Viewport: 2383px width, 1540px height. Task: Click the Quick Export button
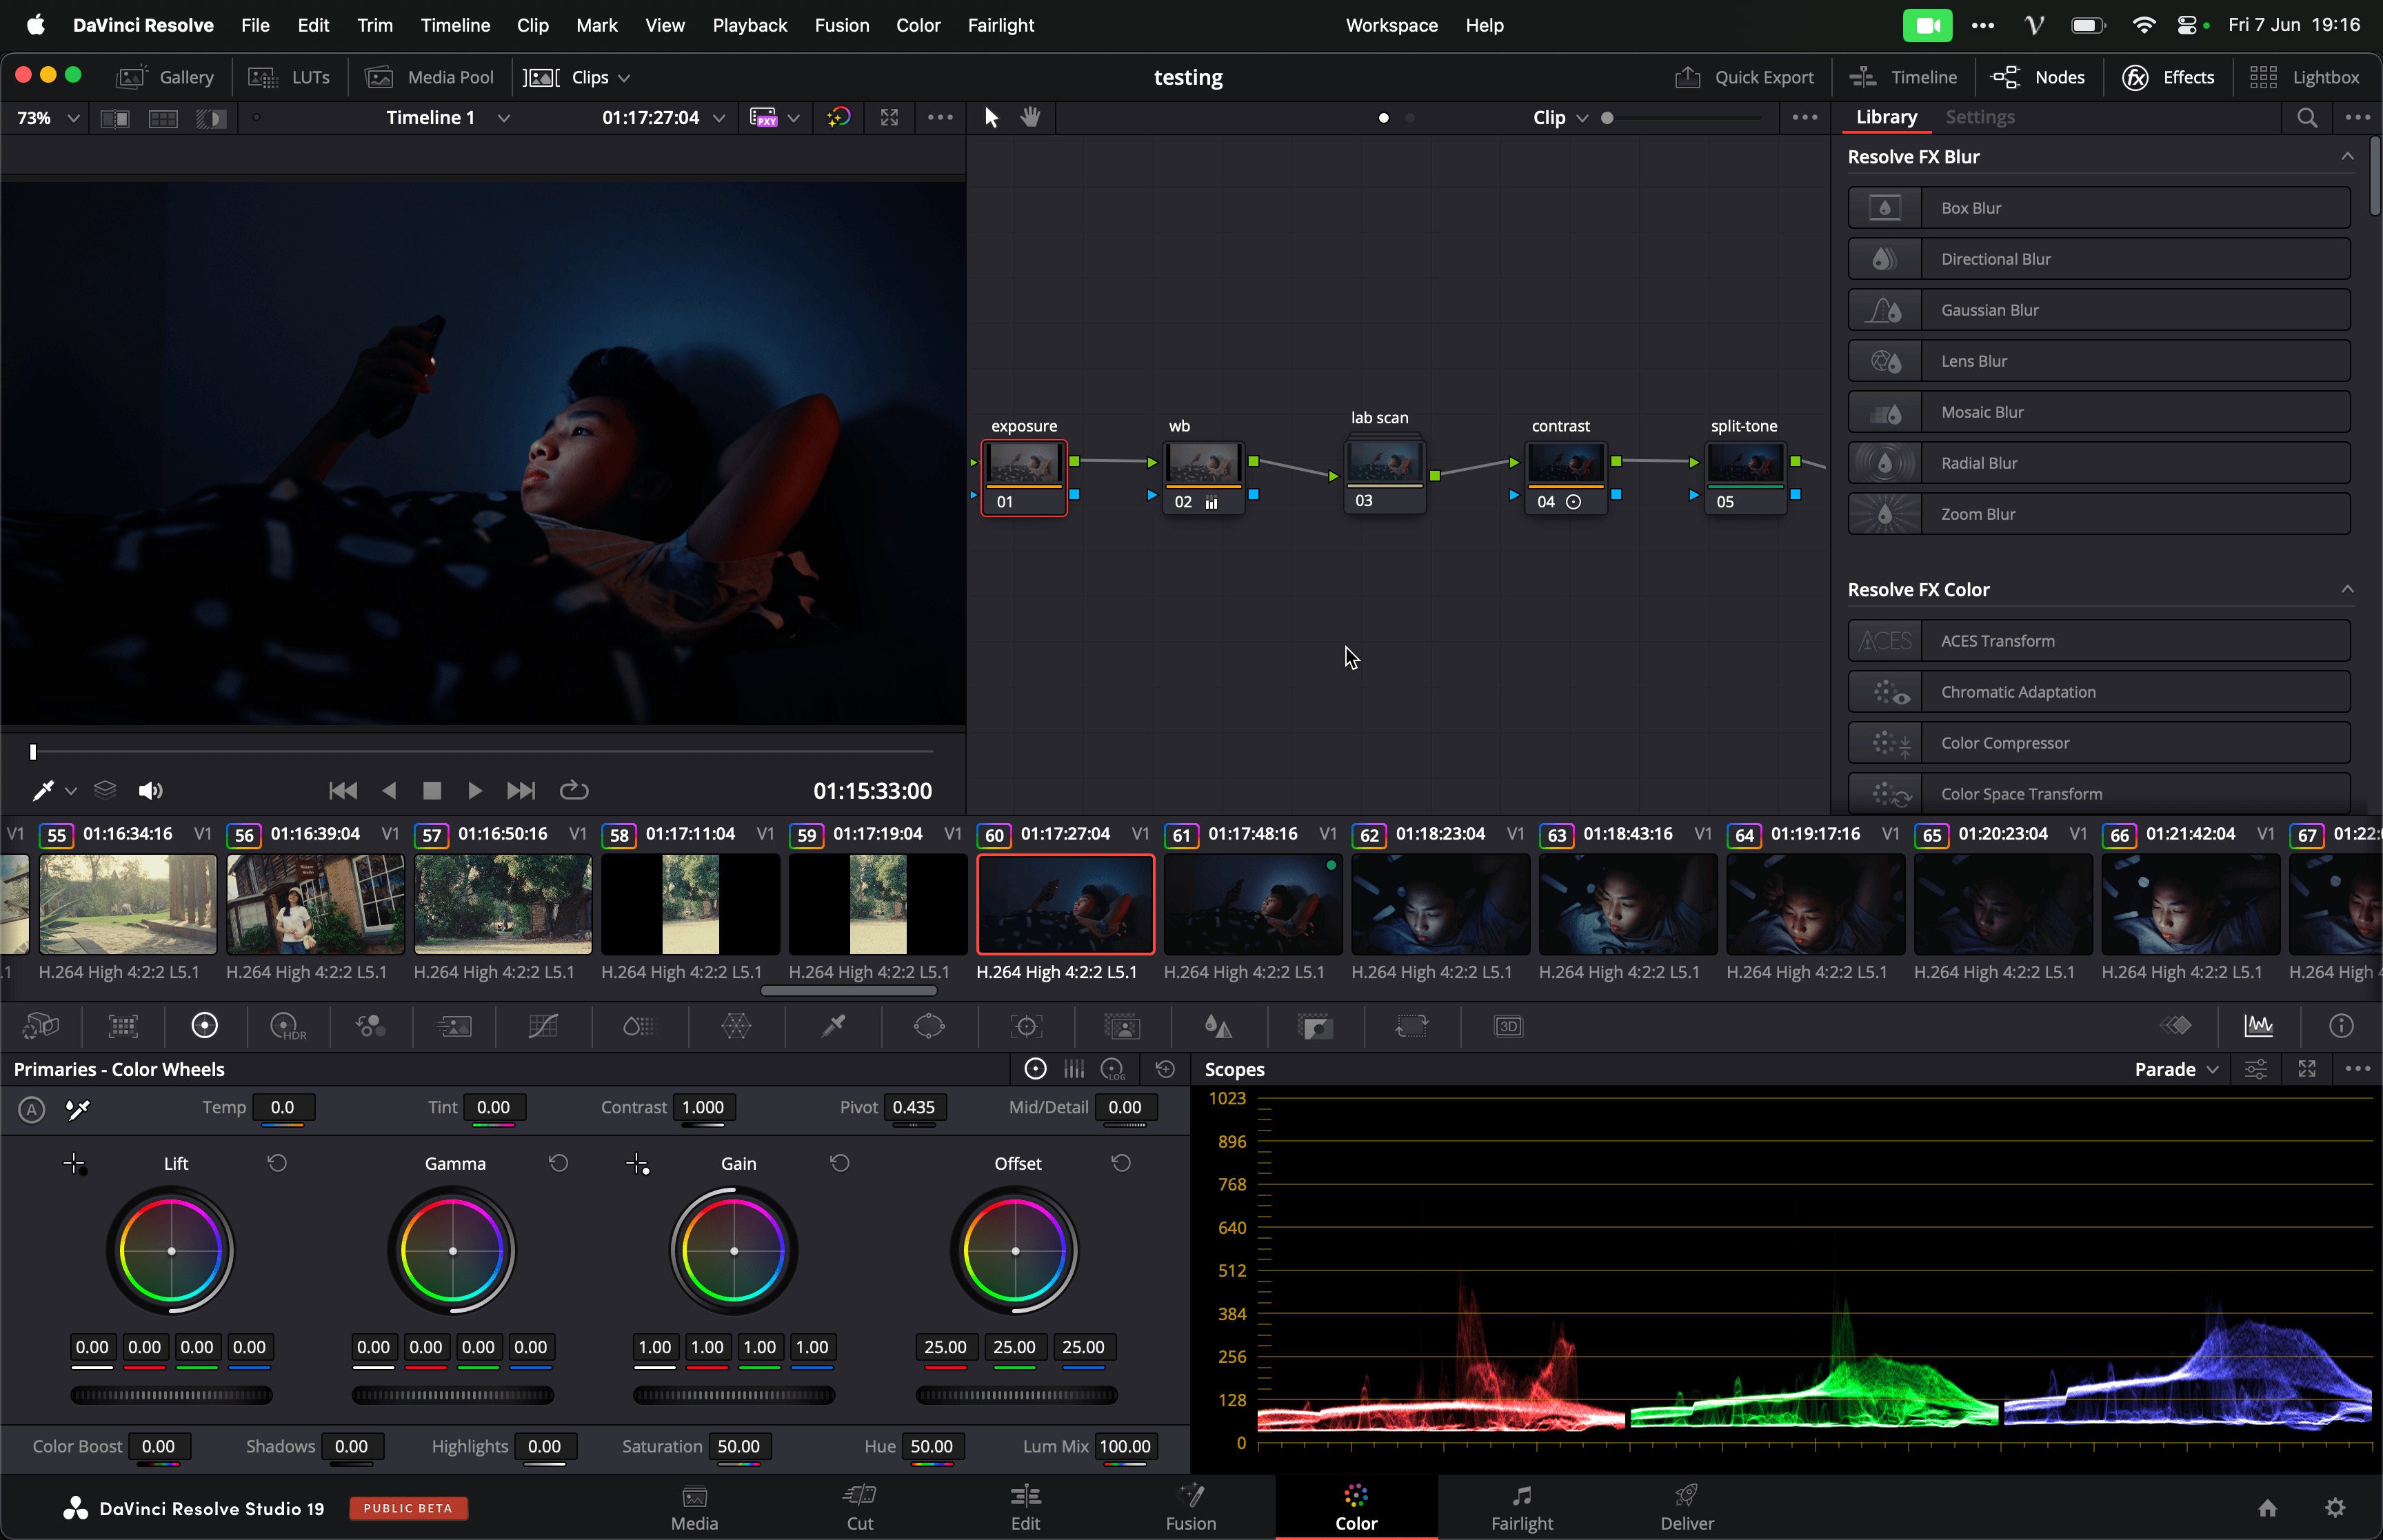(1745, 77)
